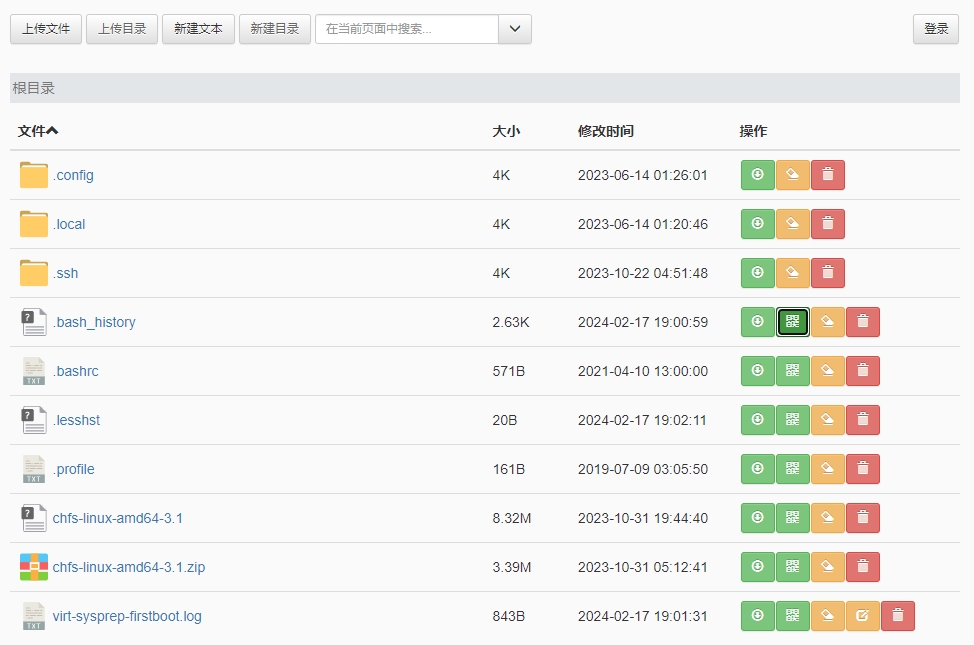Image resolution: width=974 pixels, height=645 pixels.
Task: Delete the .bashrc file
Action: click(862, 371)
